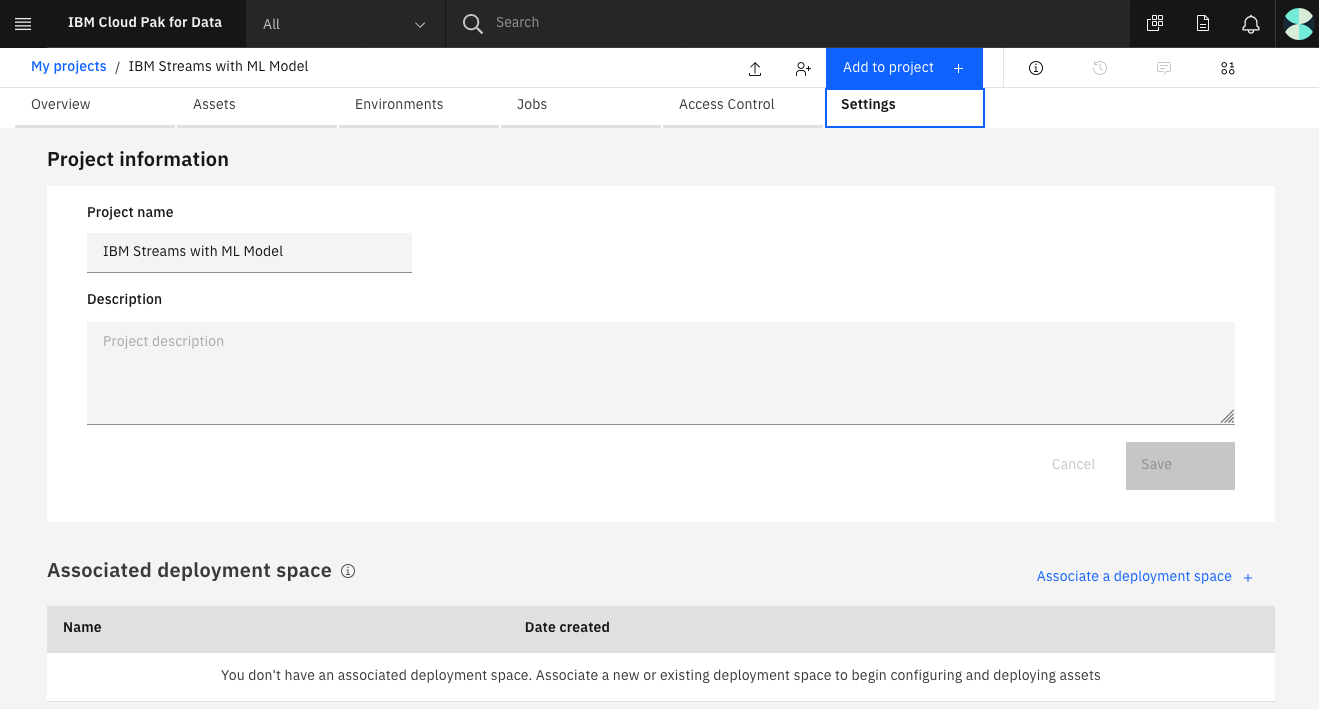Image resolution: width=1319 pixels, height=709 pixels.
Task: Click the Name column header
Action: point(82,627)
